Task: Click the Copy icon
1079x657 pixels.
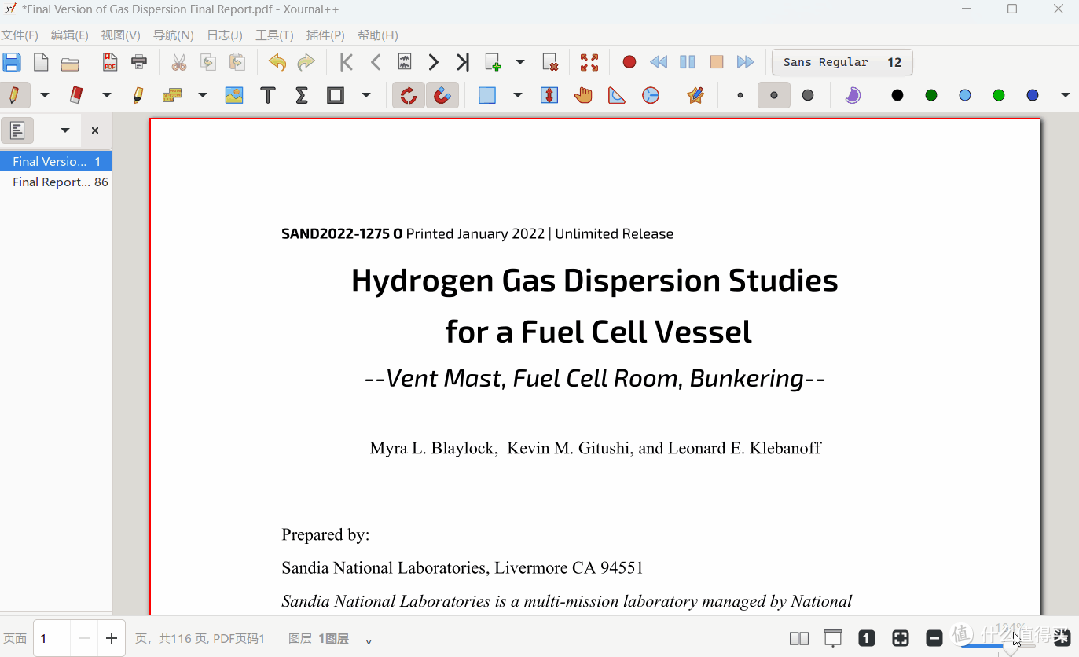Action: pos(208,63)
